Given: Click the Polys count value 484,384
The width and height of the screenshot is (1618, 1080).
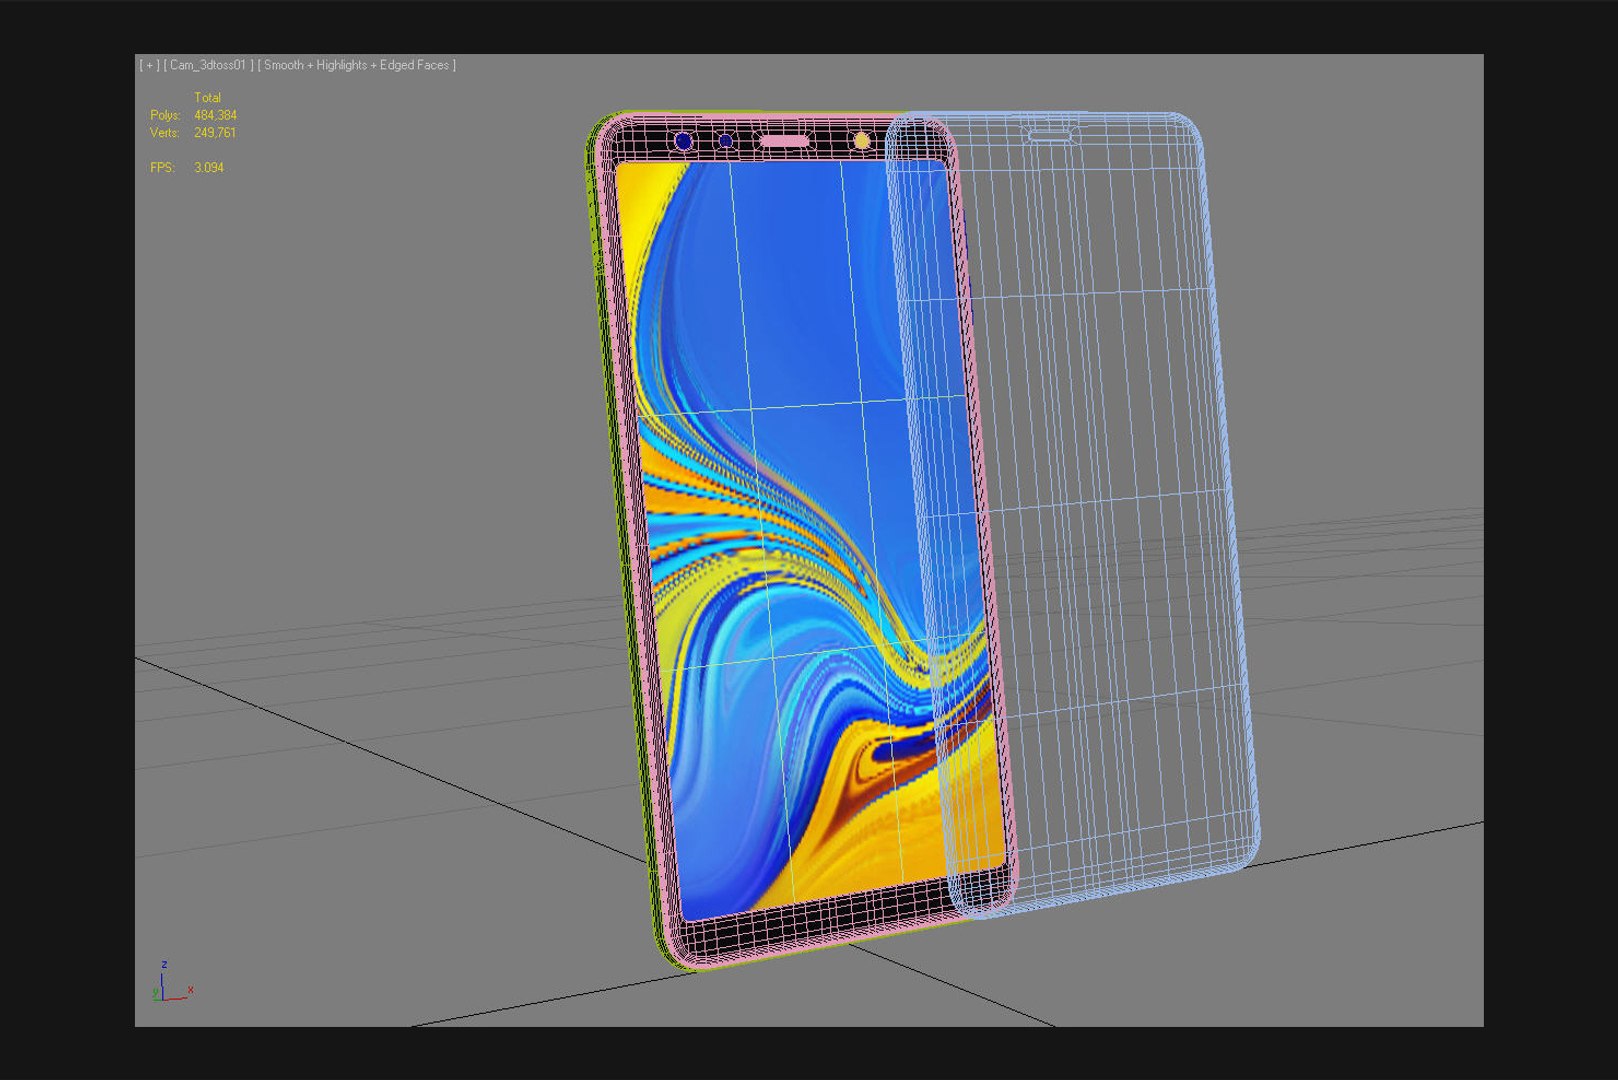Looking at the screenshot, I should click(215, 115).
